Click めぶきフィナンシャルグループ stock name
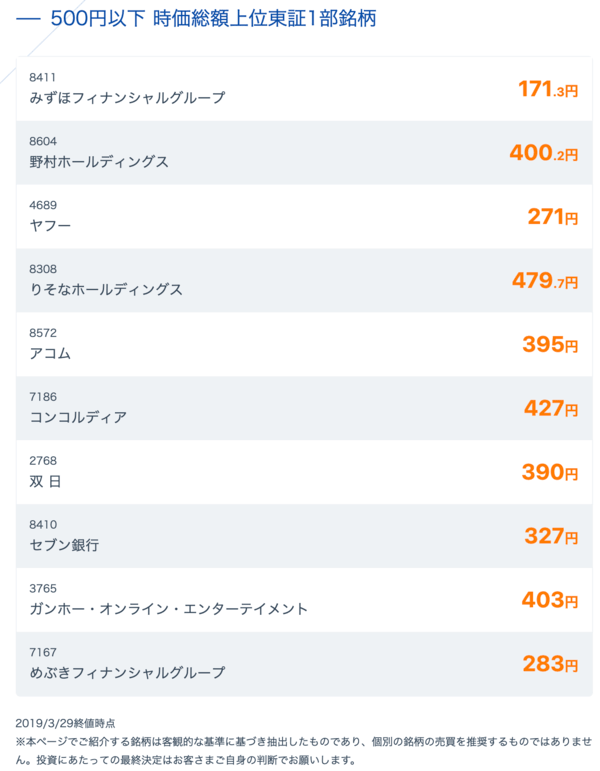This screenshot has height=771, width=600. [x=127, y=673]
